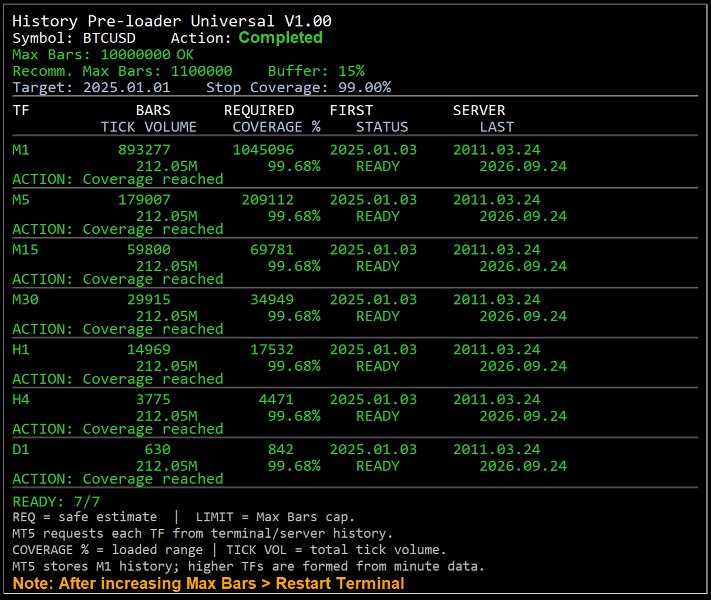Click the COVERAGE % column header
Screen dimensions: 711x600
pos(277,127)
